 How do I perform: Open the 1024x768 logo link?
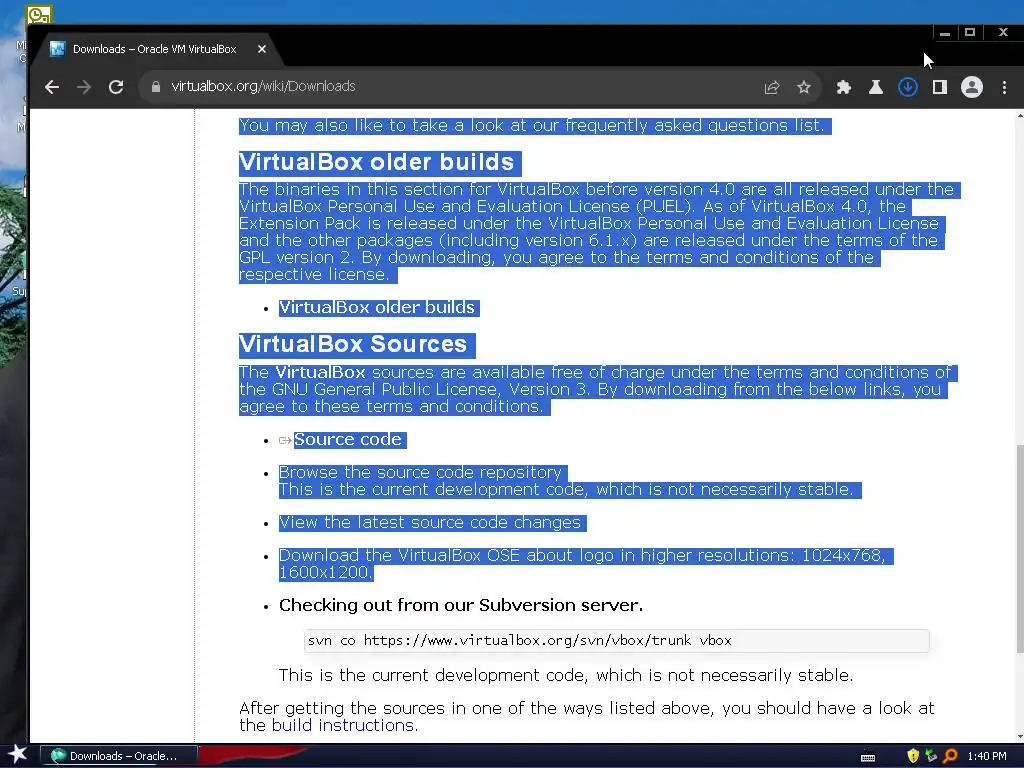[x=842, y=555]
